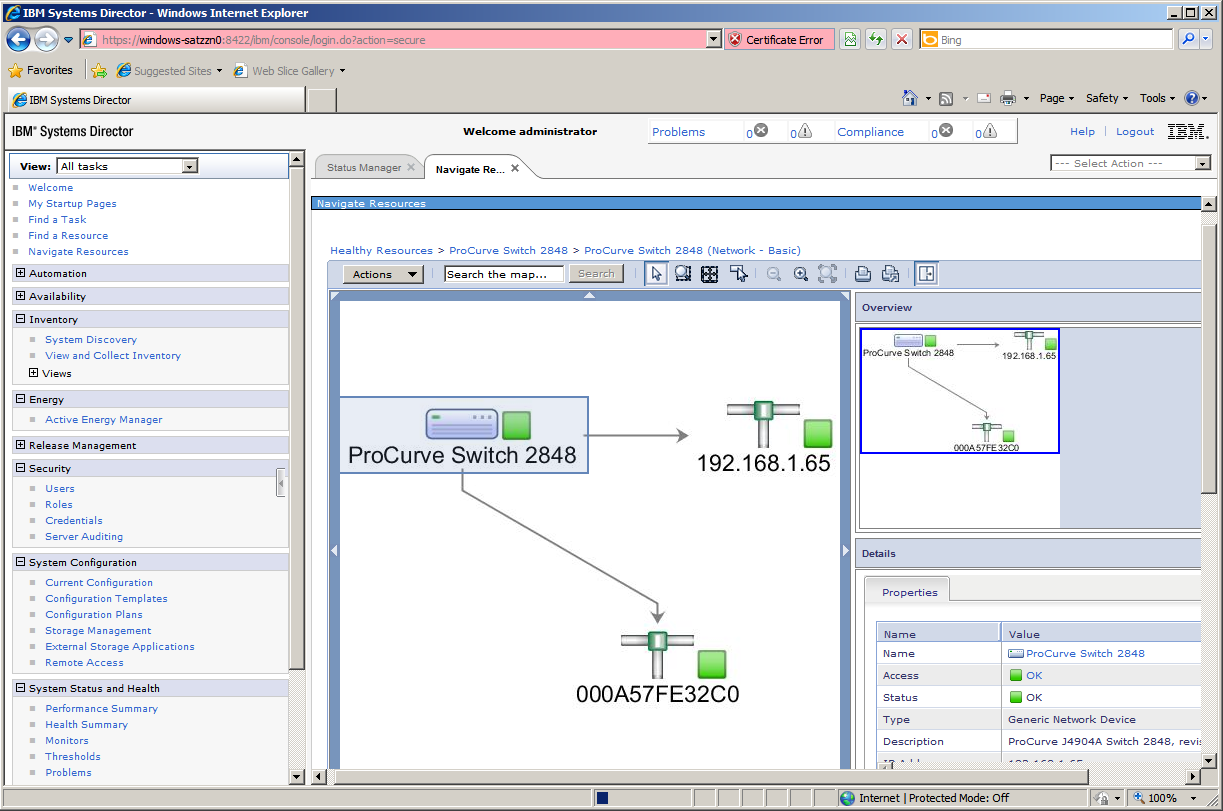Open the System Discovery link
The width and height of the screenshot is (1223, 811).
pyautogui.click(x=91, y=340)
